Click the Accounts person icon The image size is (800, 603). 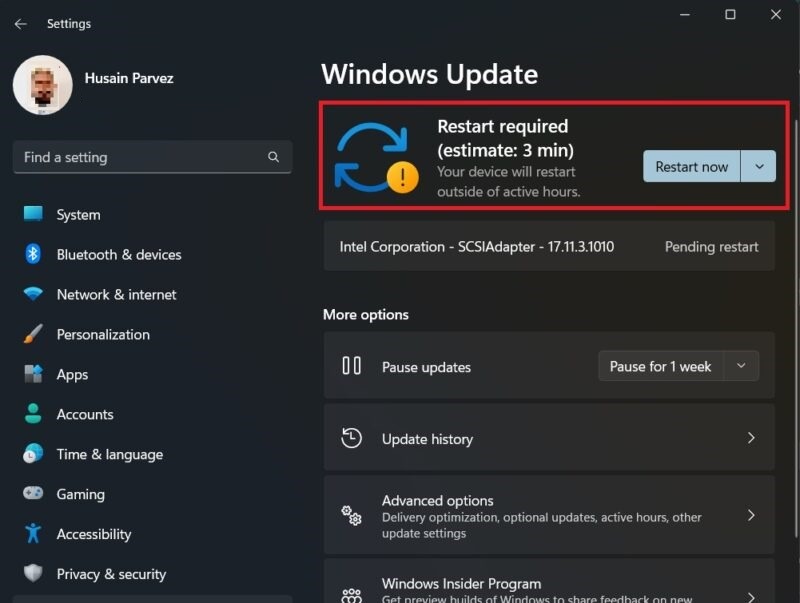tap(33, 414)
